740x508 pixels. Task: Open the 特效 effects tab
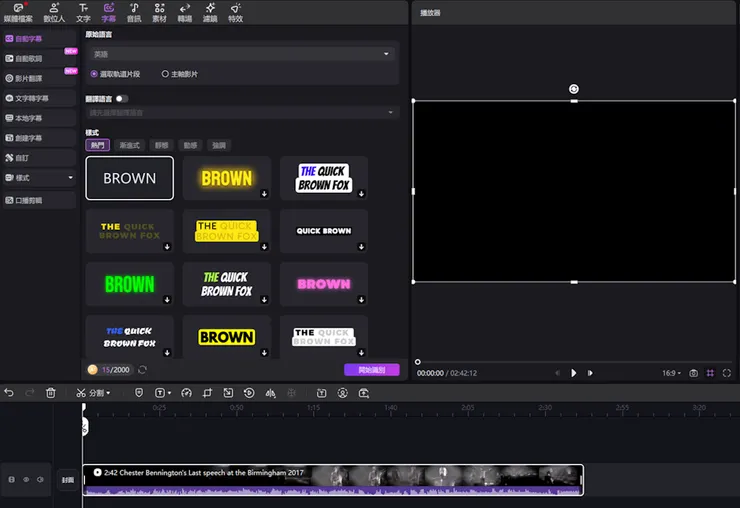coord(235,12)
